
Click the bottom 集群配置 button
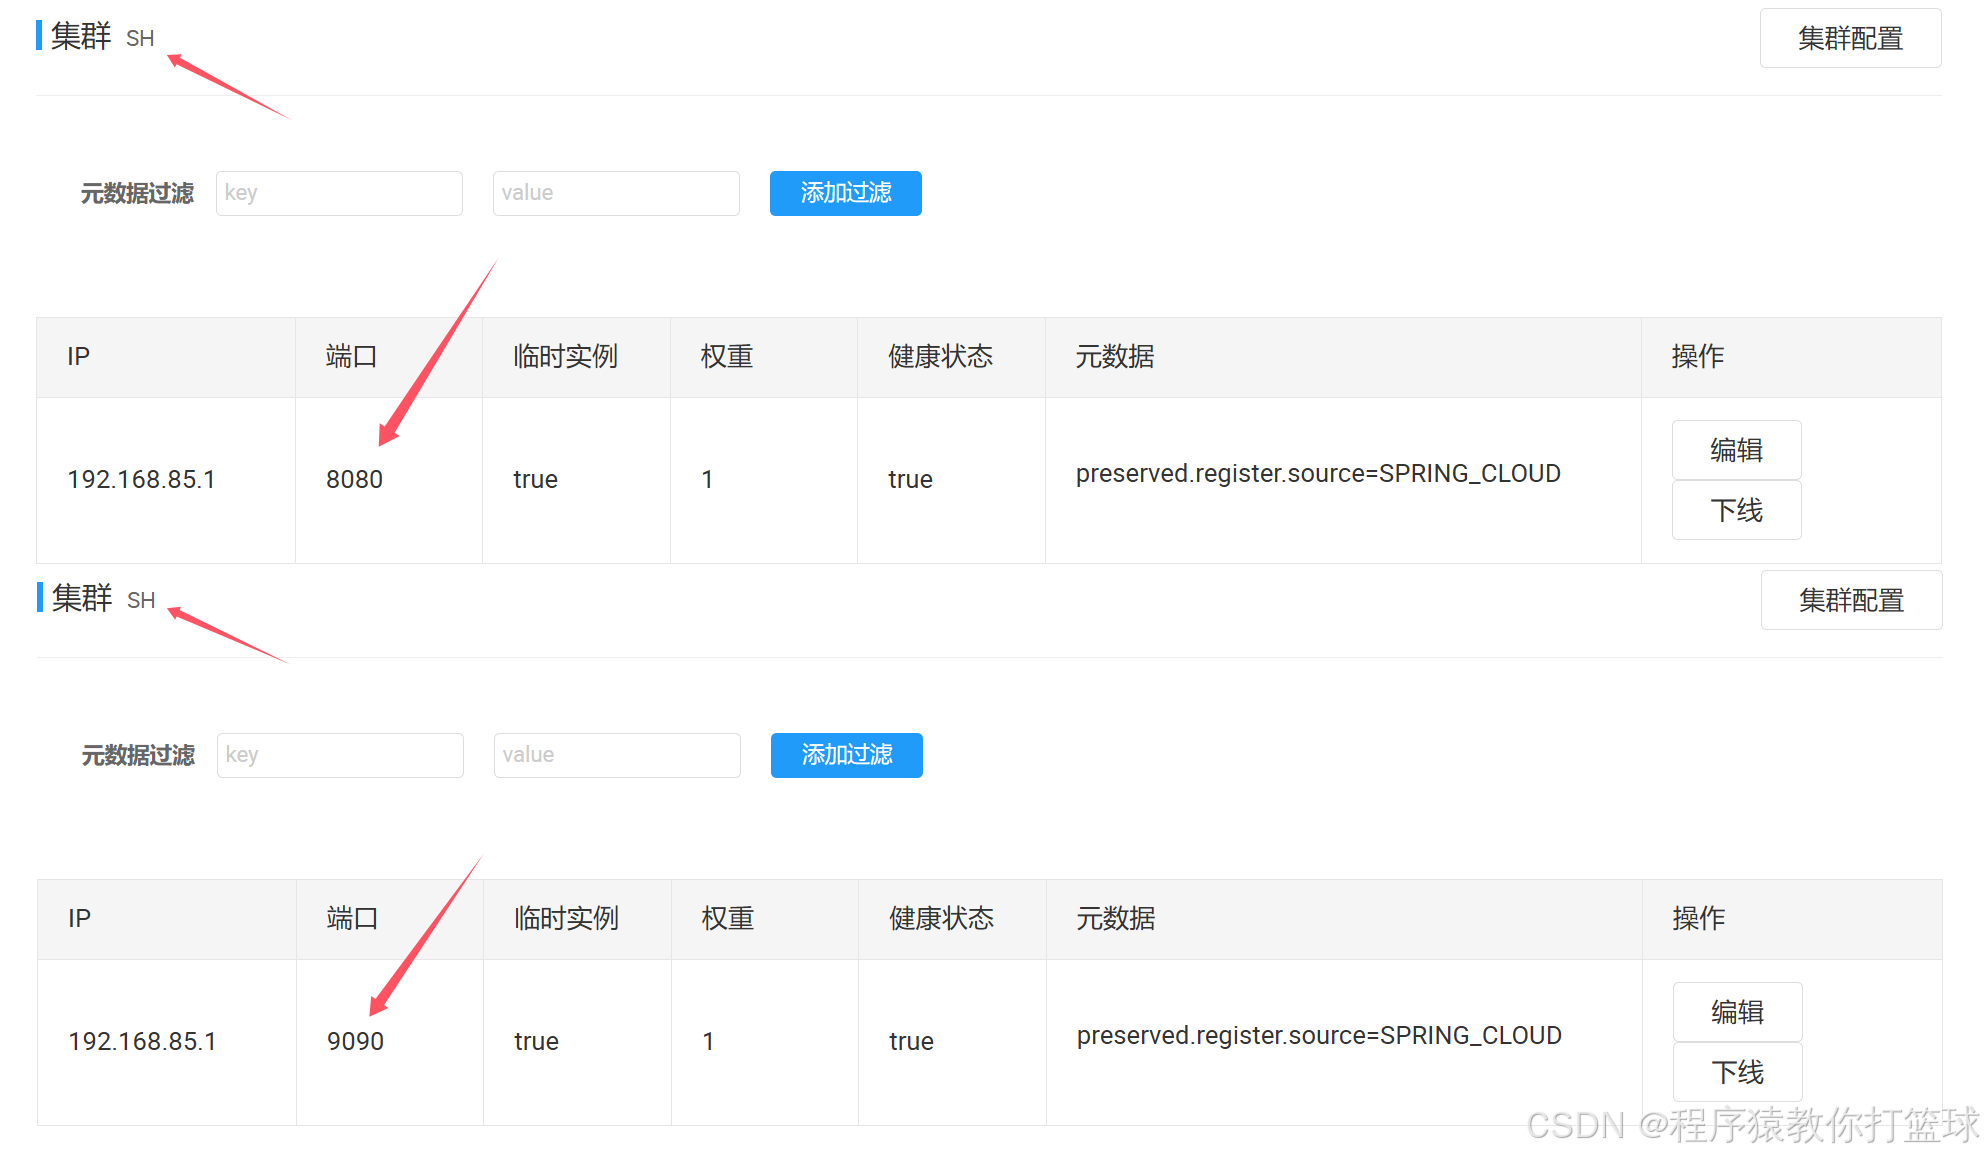pyautogui.click(x=1850, y=601)
